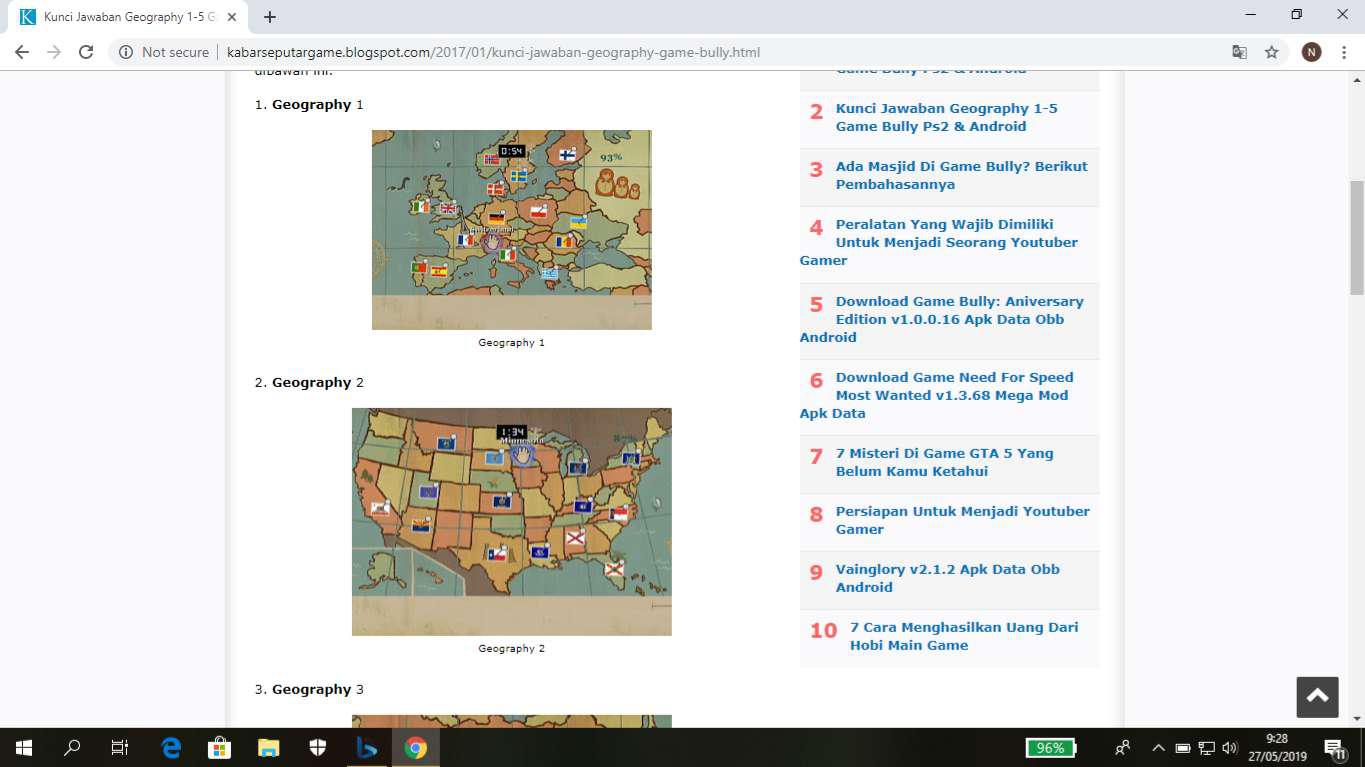Open link Kunci Jawaban Geography 1-5 Game Bully
1365x767 pixels.
pos(947,117)
